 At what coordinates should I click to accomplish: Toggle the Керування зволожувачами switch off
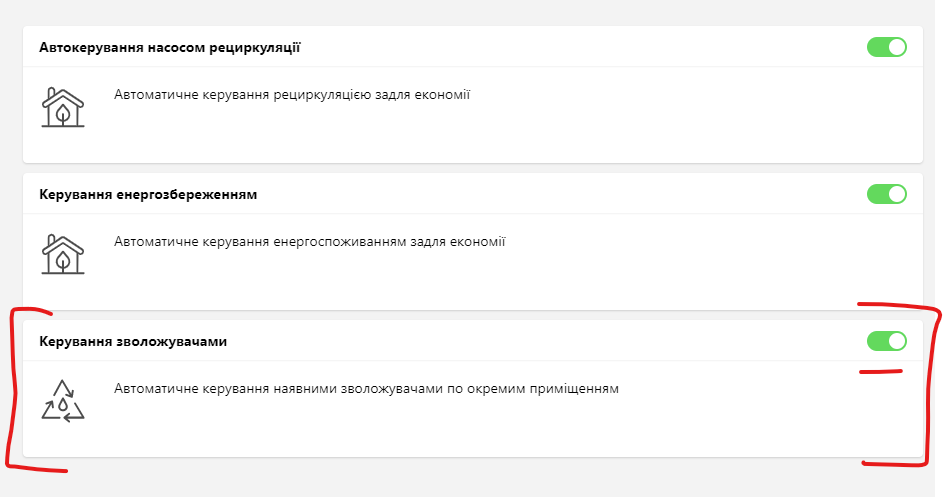(886, 341)
